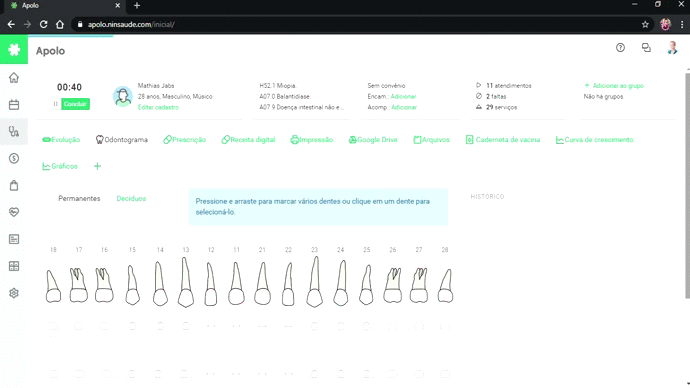The width and height of the screenshot is (690, 388).
Task: Open the settings gear icon in the sidebar
Action: (14, 293)
